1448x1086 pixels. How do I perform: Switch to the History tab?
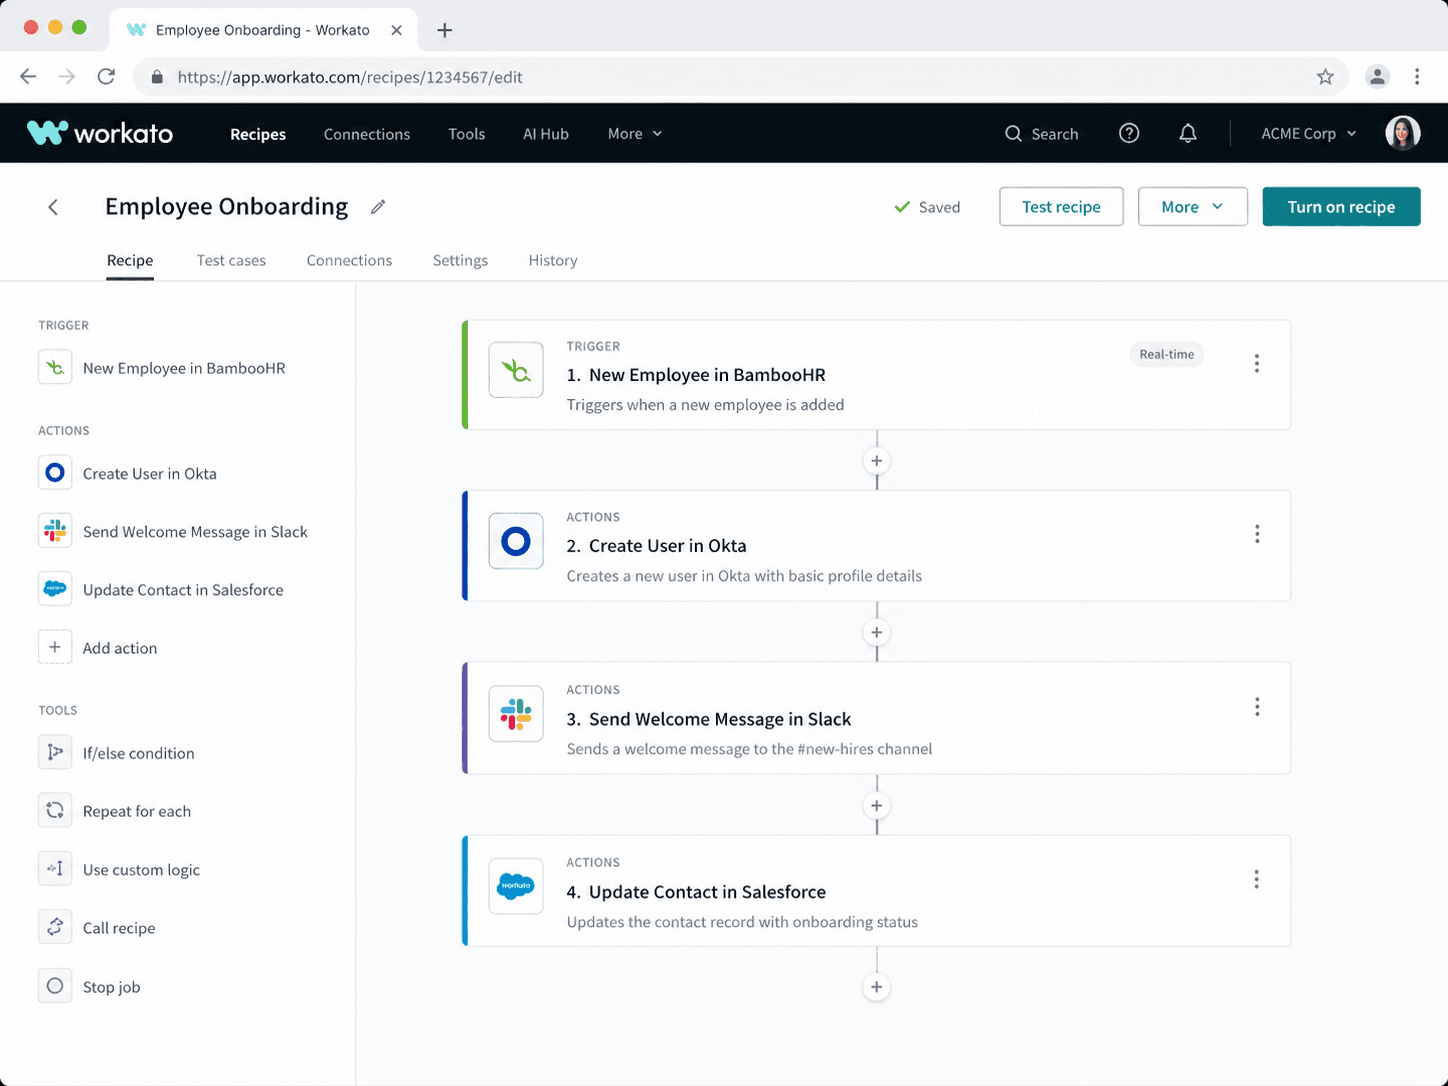pyautogui.click(x=553, y=260)
